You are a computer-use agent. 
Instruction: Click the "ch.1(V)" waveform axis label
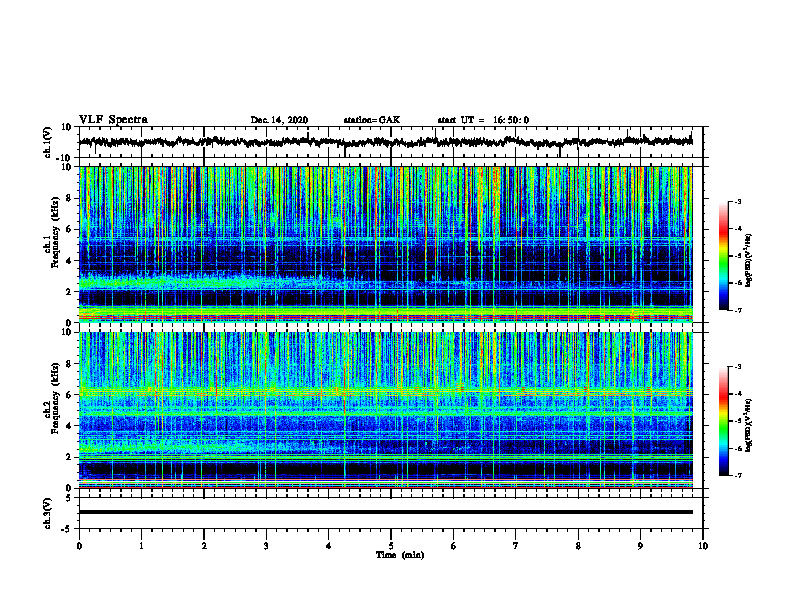click(x=48, y=142)
